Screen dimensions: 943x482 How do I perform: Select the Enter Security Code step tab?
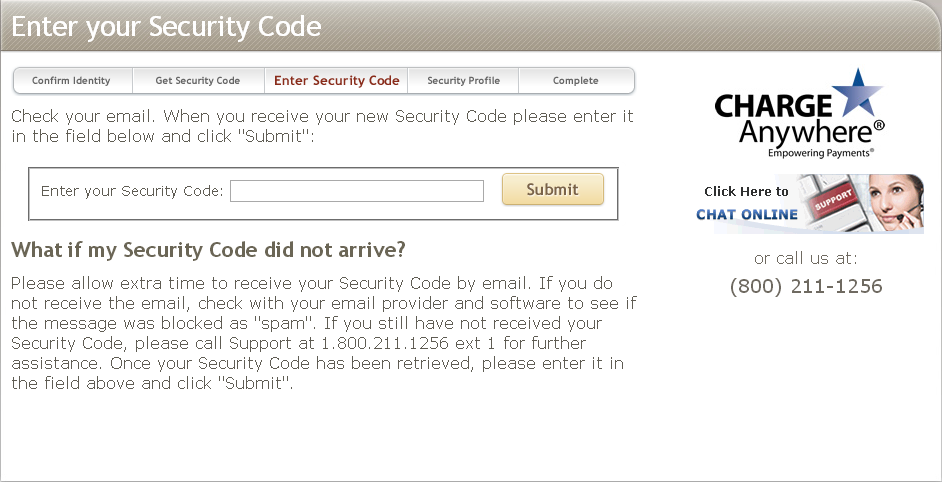tap(336, 81)
